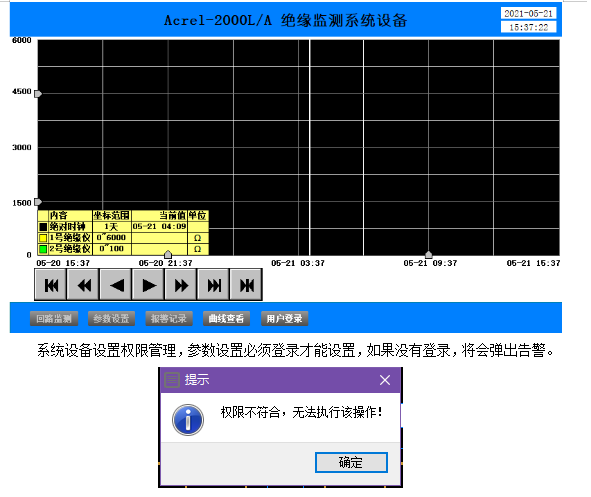The image size is (591, 497).
Task: Click the time-axis marker near 05-21 09:37
Action: (429, 255)
